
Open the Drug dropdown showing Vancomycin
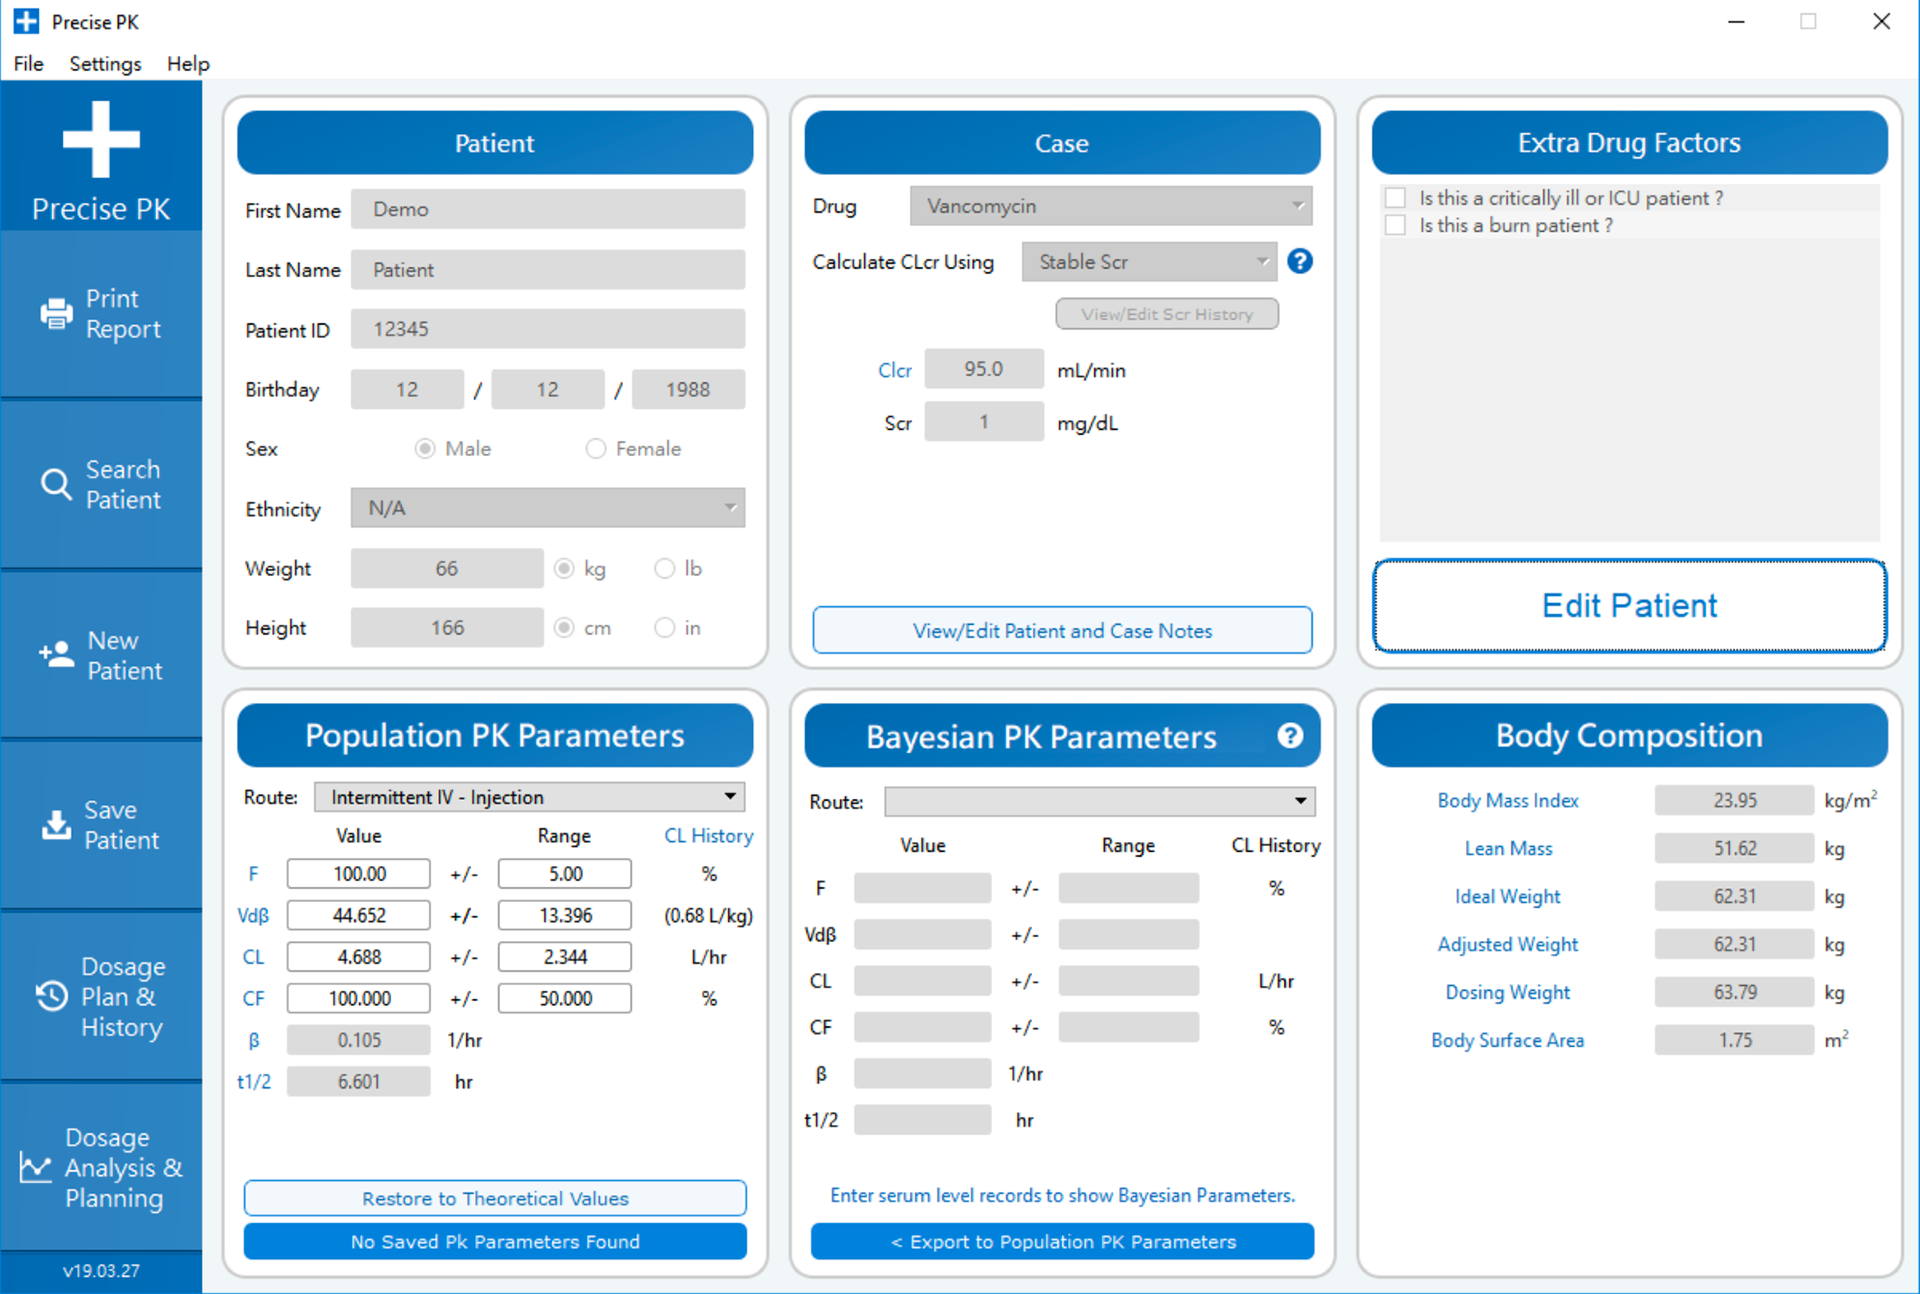click(x=1111, y=206)
